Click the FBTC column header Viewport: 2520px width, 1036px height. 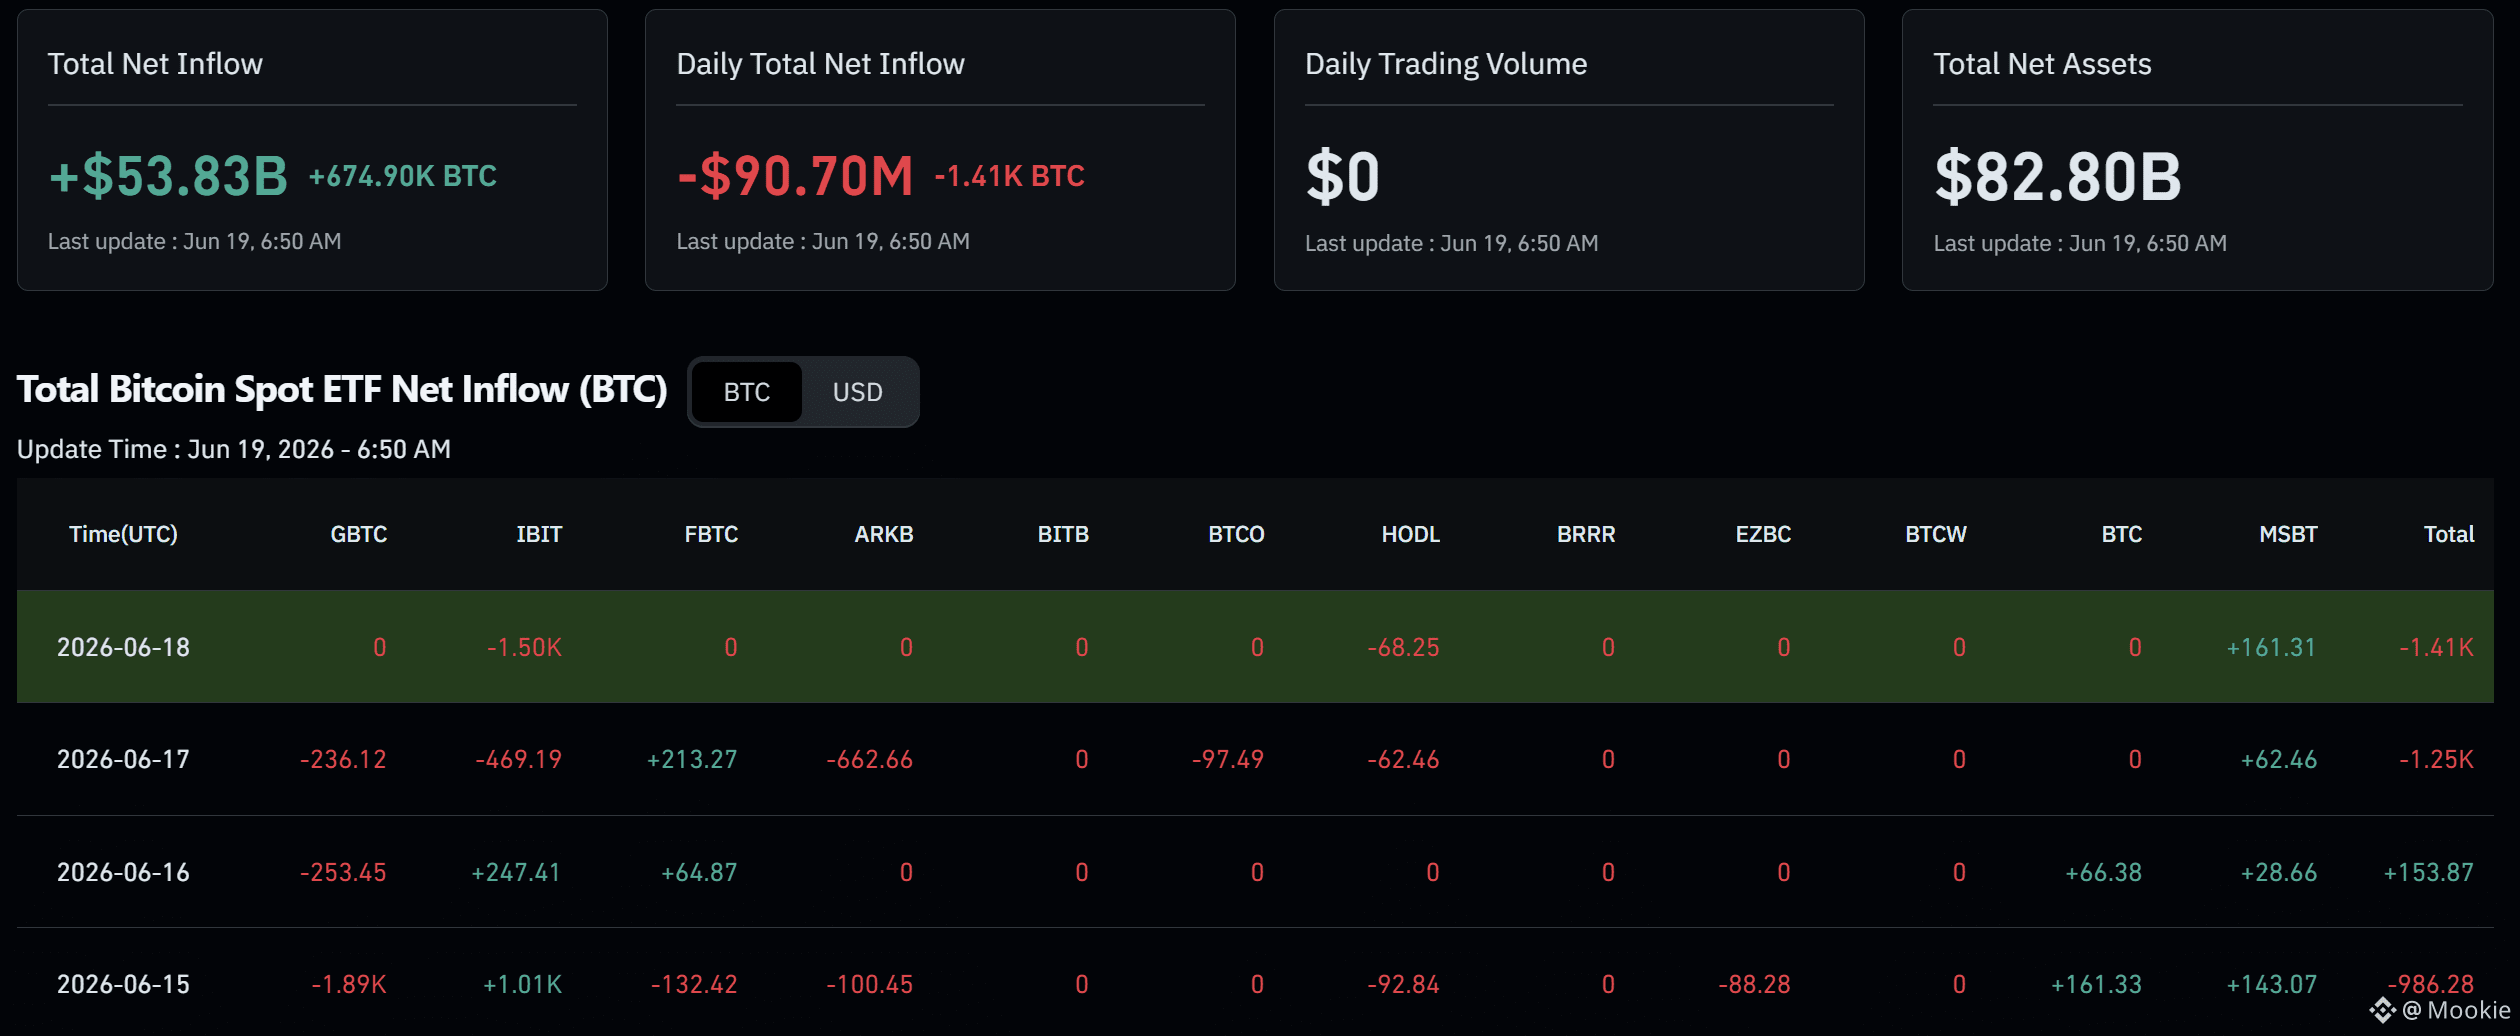711,534
